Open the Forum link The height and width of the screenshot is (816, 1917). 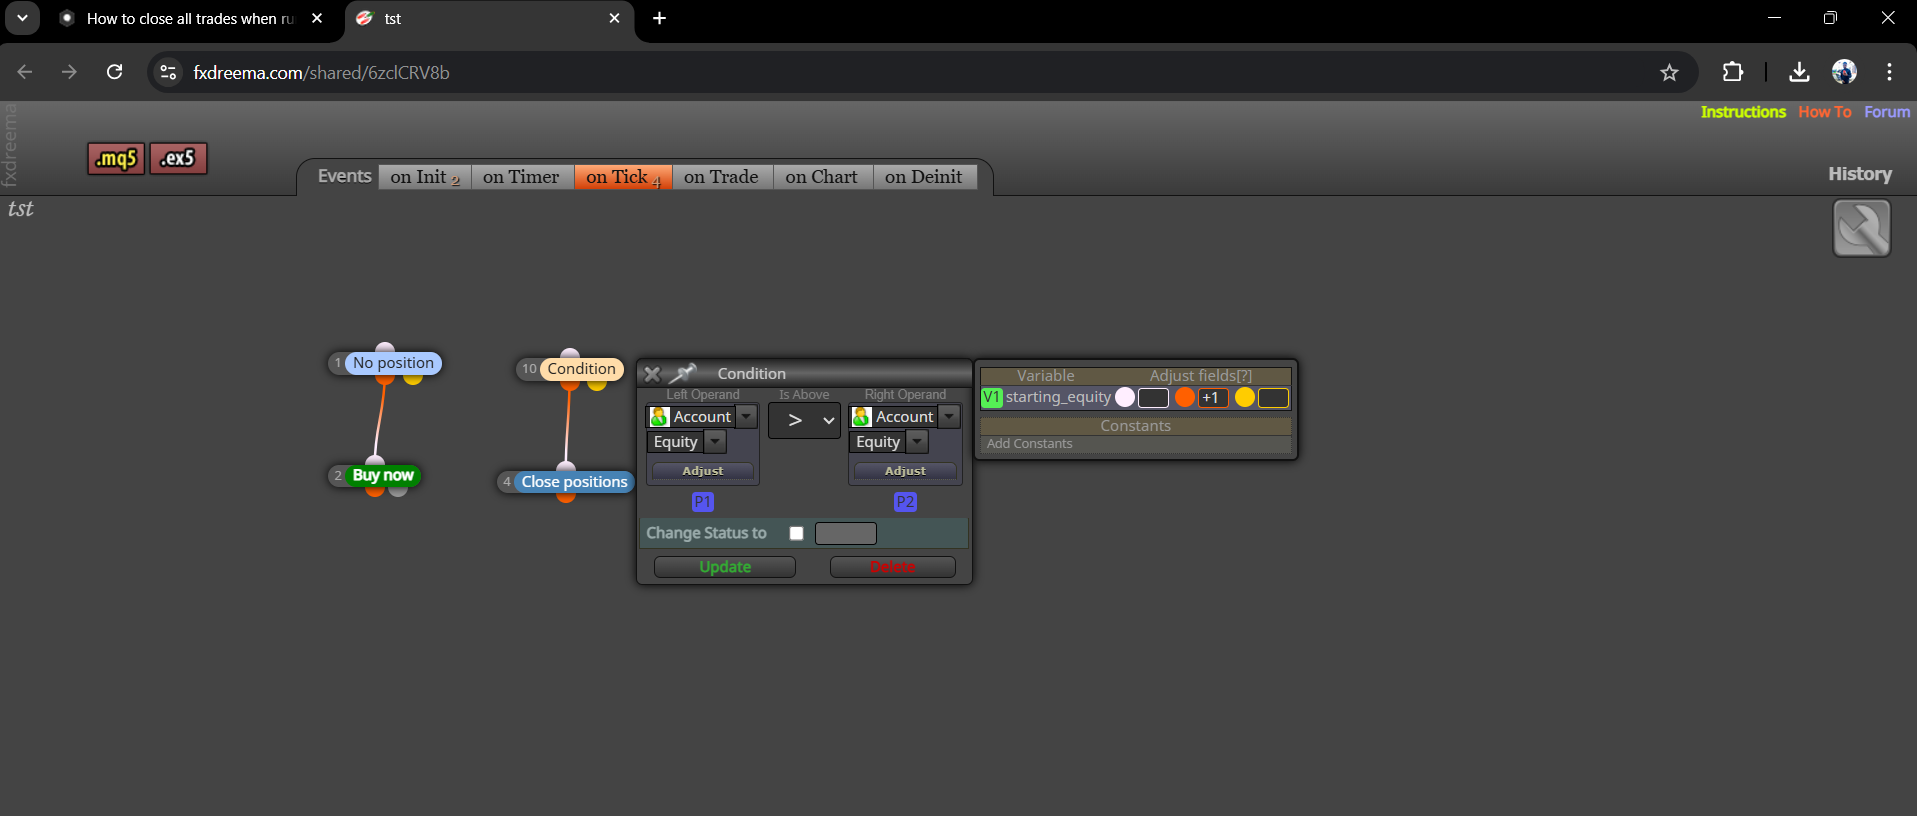(1887, 112)
